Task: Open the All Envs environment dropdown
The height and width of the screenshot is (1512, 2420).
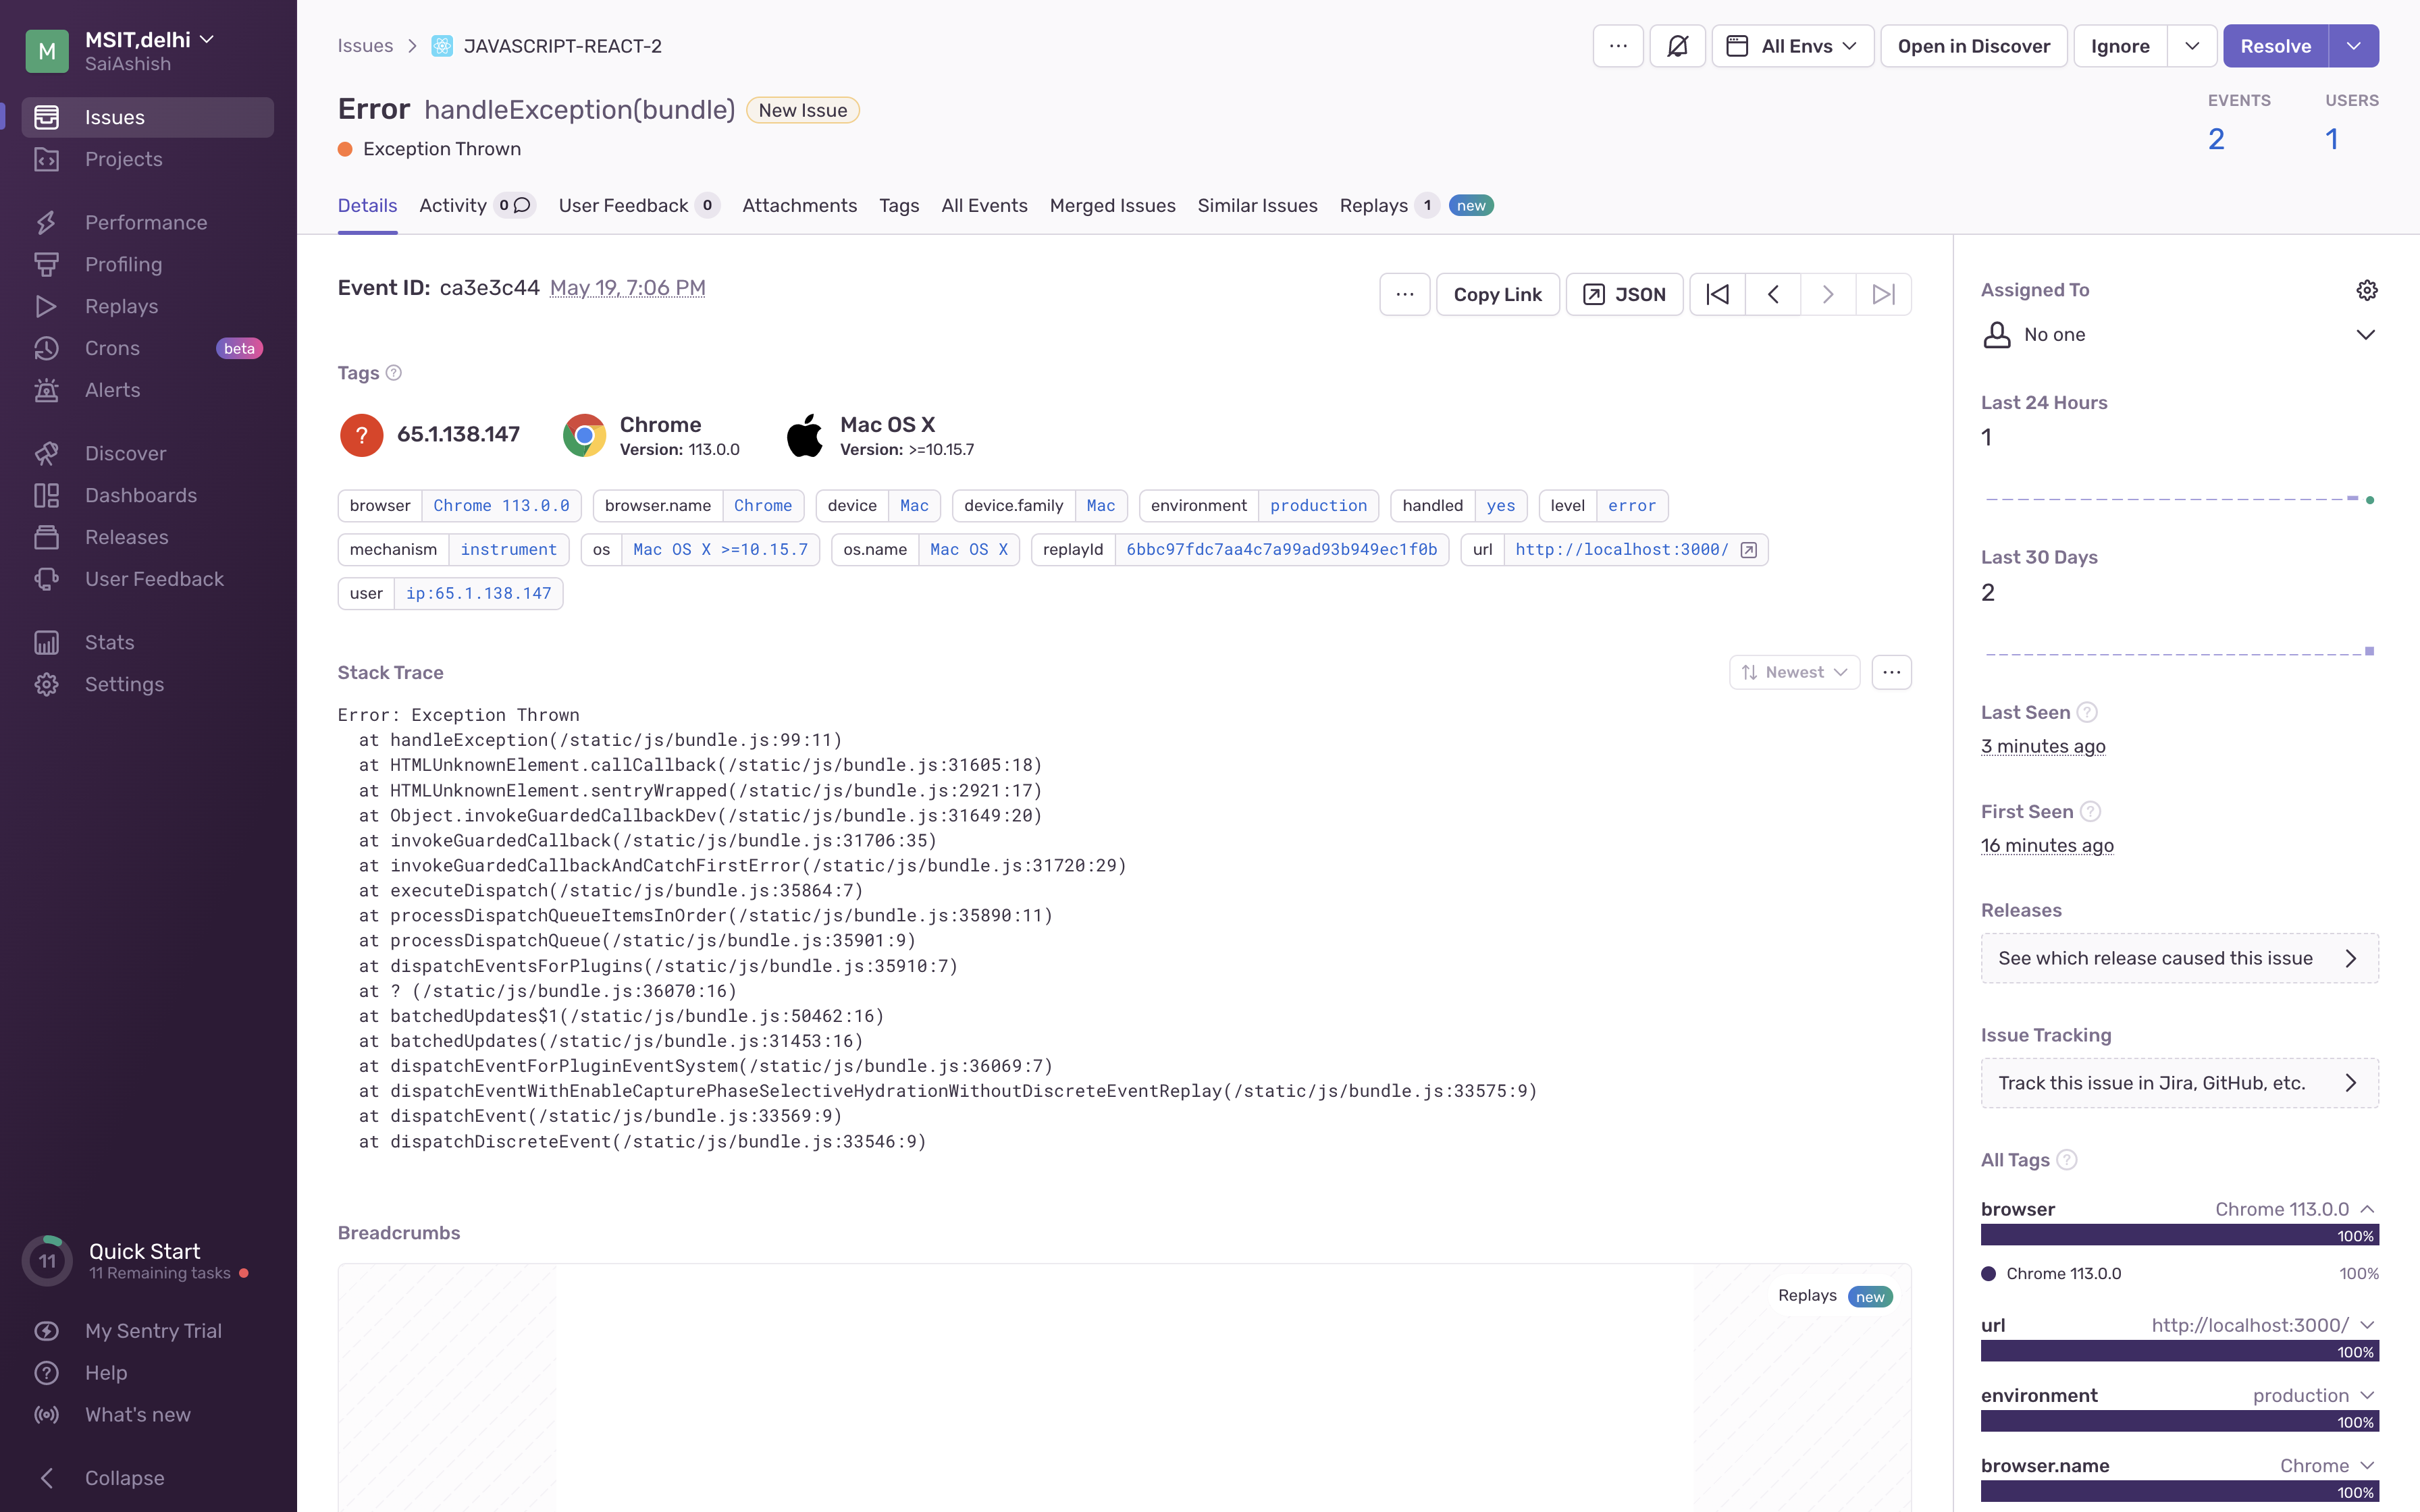Action: 1792,45
